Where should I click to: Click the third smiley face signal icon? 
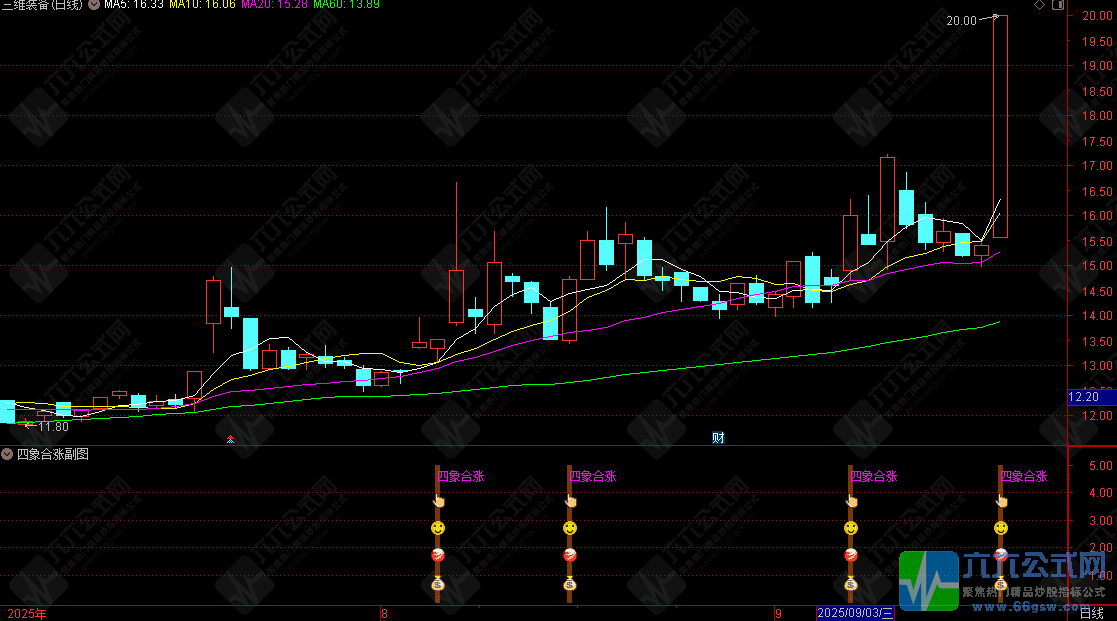pyautogui.click(x=851, y=528)
